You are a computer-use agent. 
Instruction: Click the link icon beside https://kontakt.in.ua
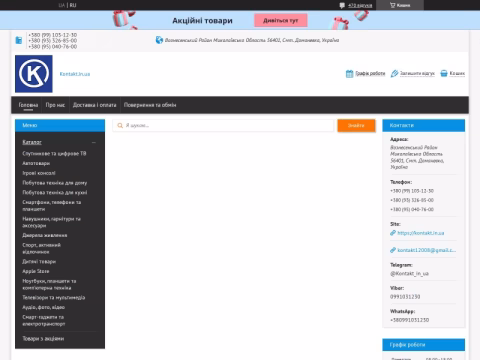[x=393, y=233]
